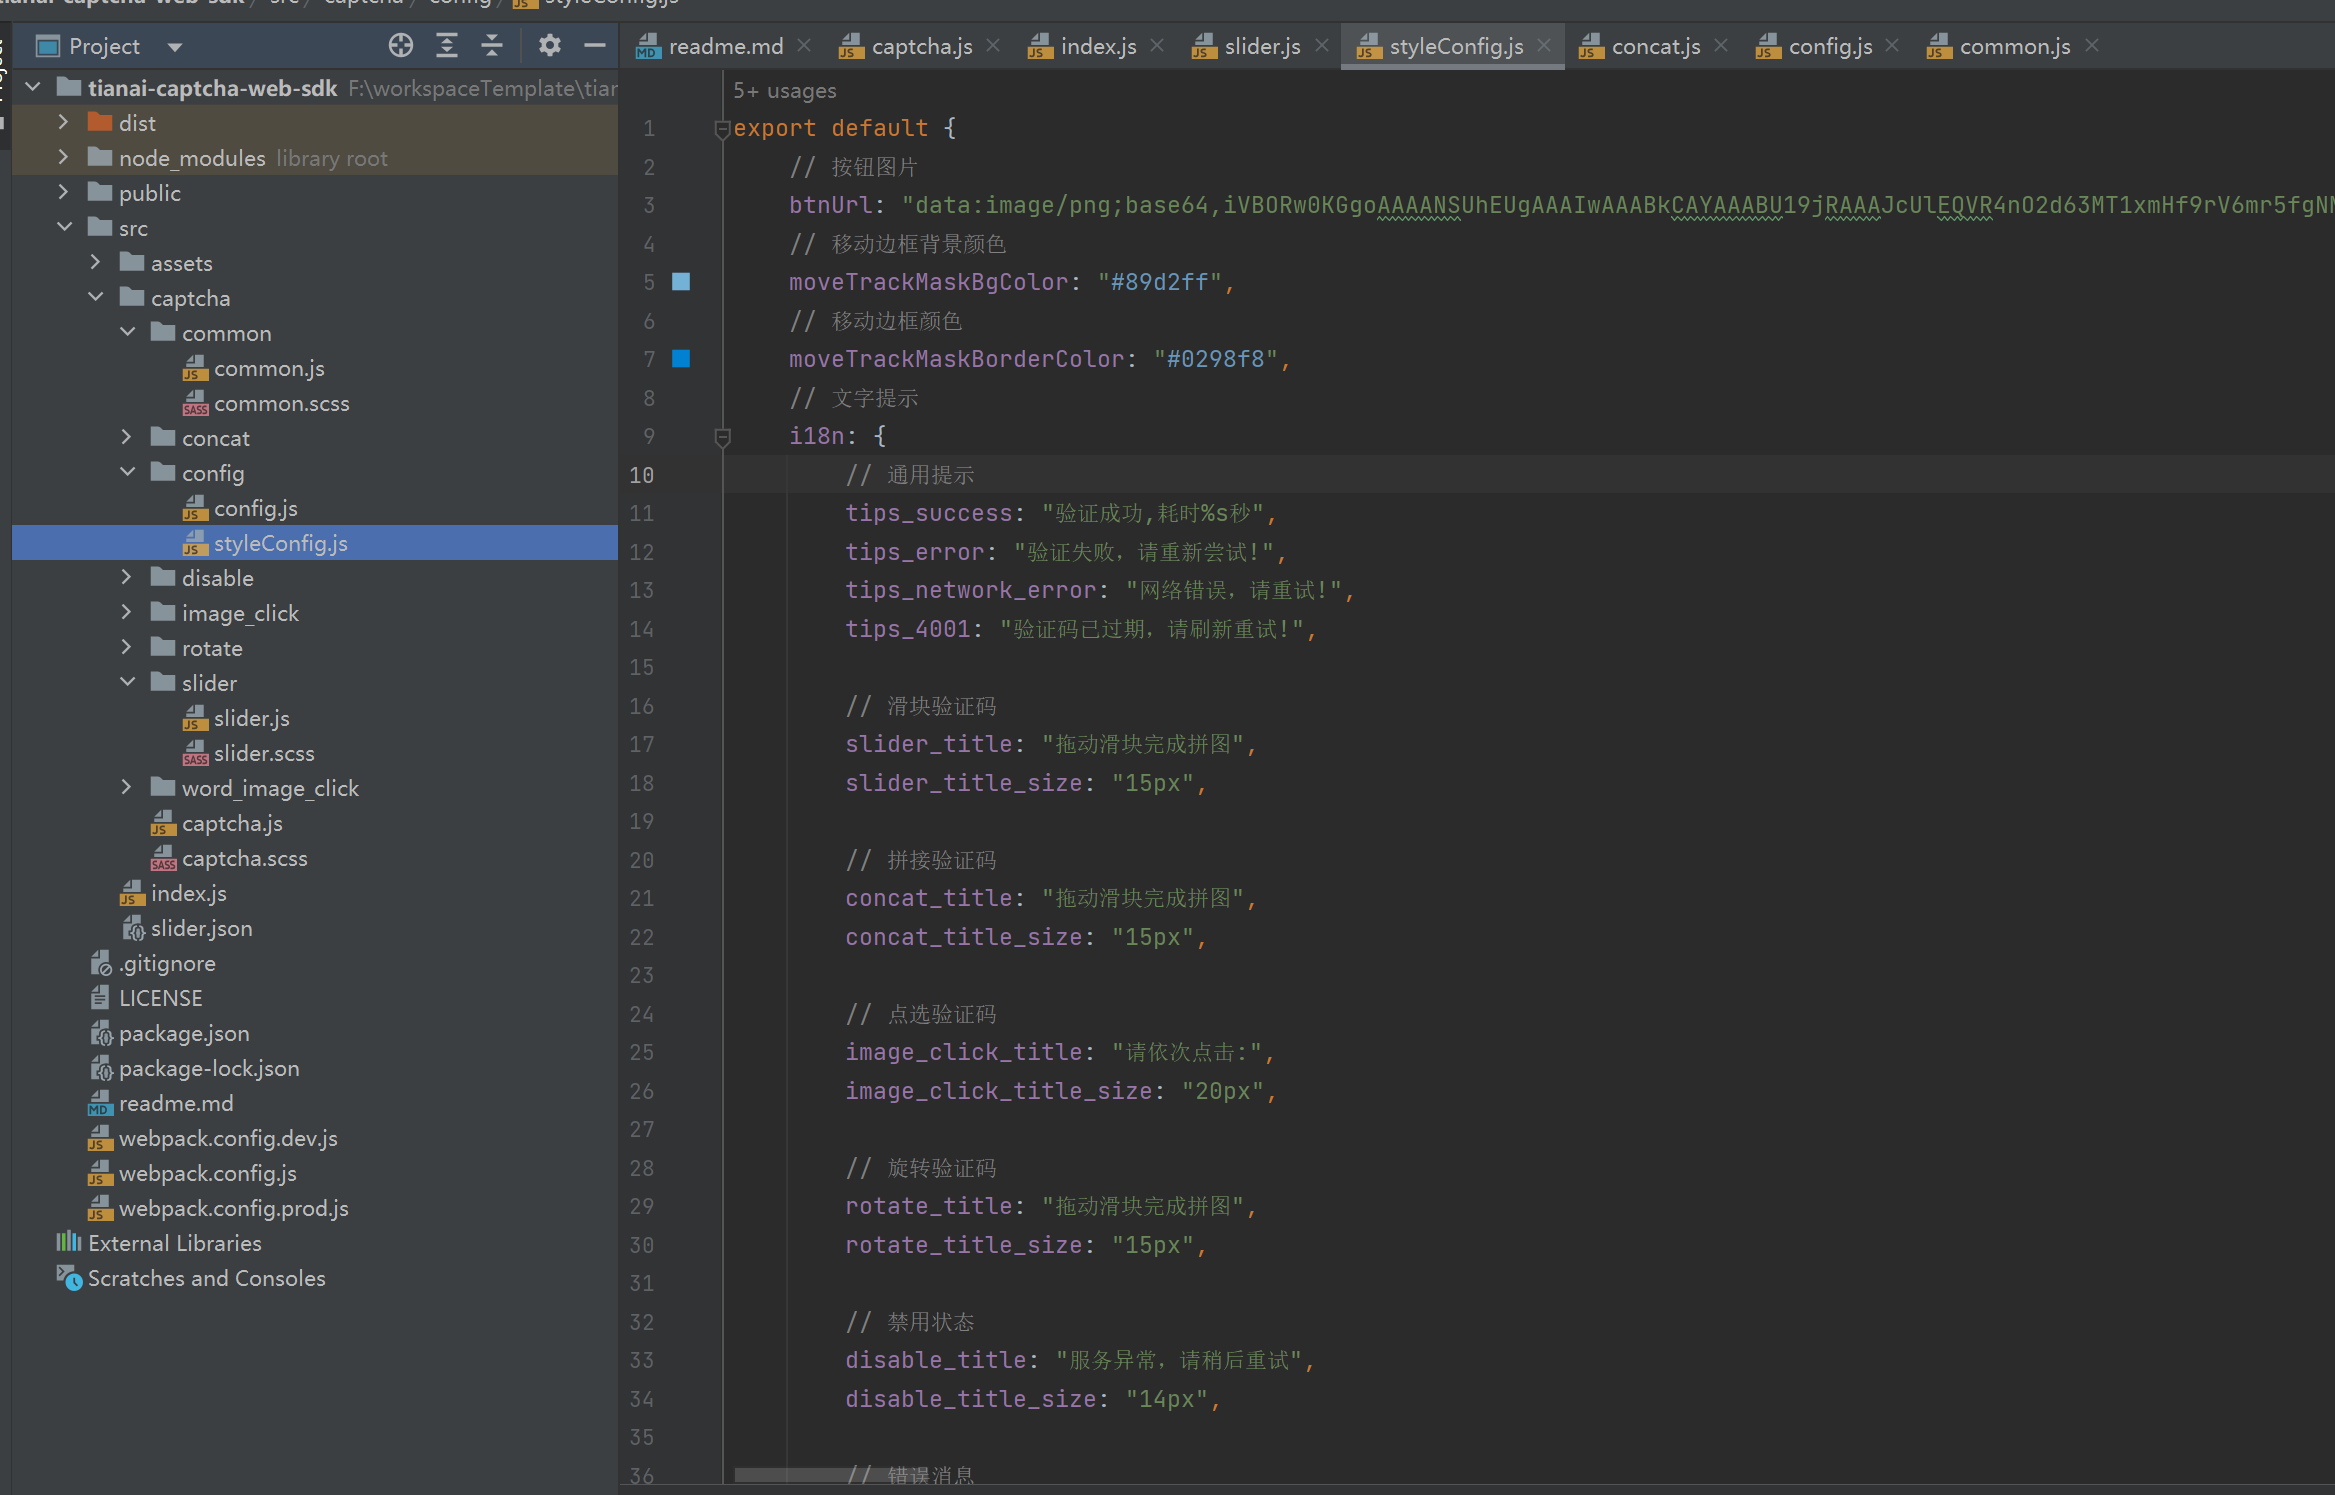The width and height of the screenshot is (2335, 1495).
Task: Fold the export default code block
Action: tap(721, 129)
